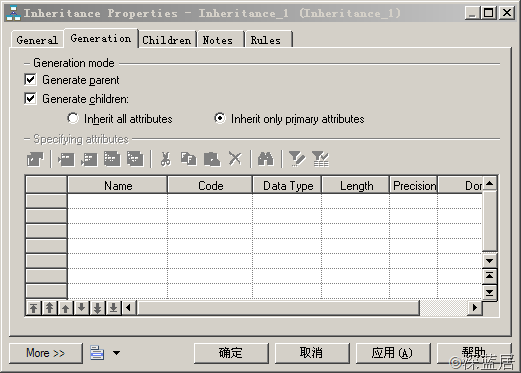Click the Length column header
Image resolution: width=521 pixels, height=373 pixels.
click(x=356, y=185)
